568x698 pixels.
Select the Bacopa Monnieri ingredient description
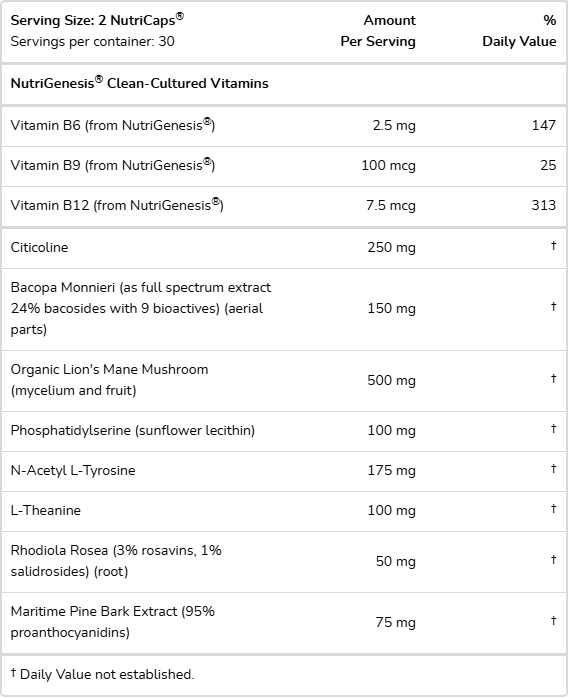[x=141, y=308]
